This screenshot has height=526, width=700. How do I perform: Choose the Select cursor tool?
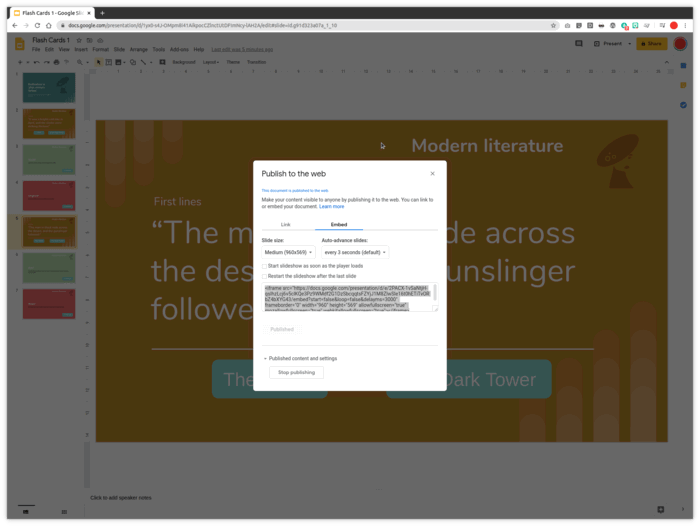pos(99,63)
